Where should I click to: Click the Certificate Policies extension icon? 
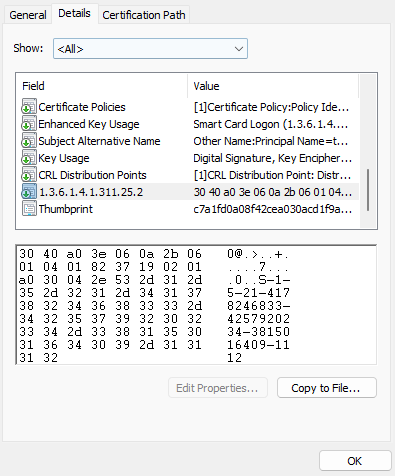29,107
